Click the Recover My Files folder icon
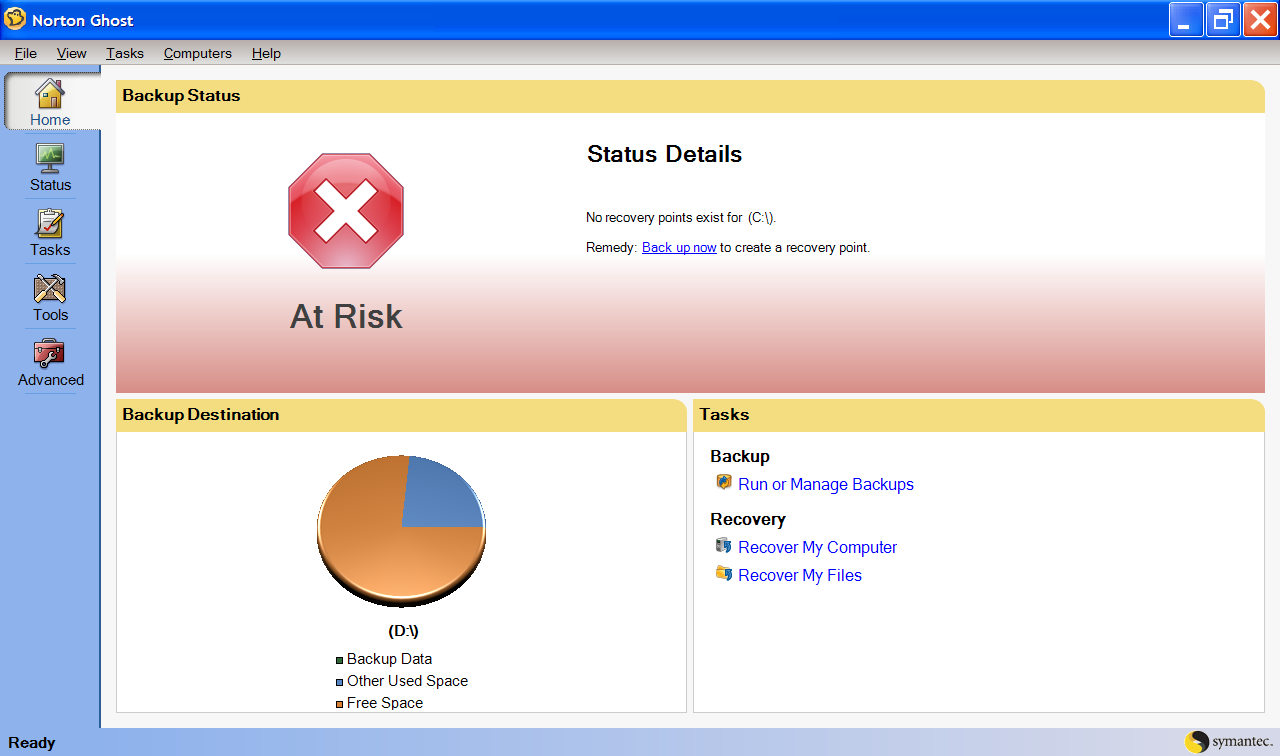1280x756 pixels. click(724, 573)
